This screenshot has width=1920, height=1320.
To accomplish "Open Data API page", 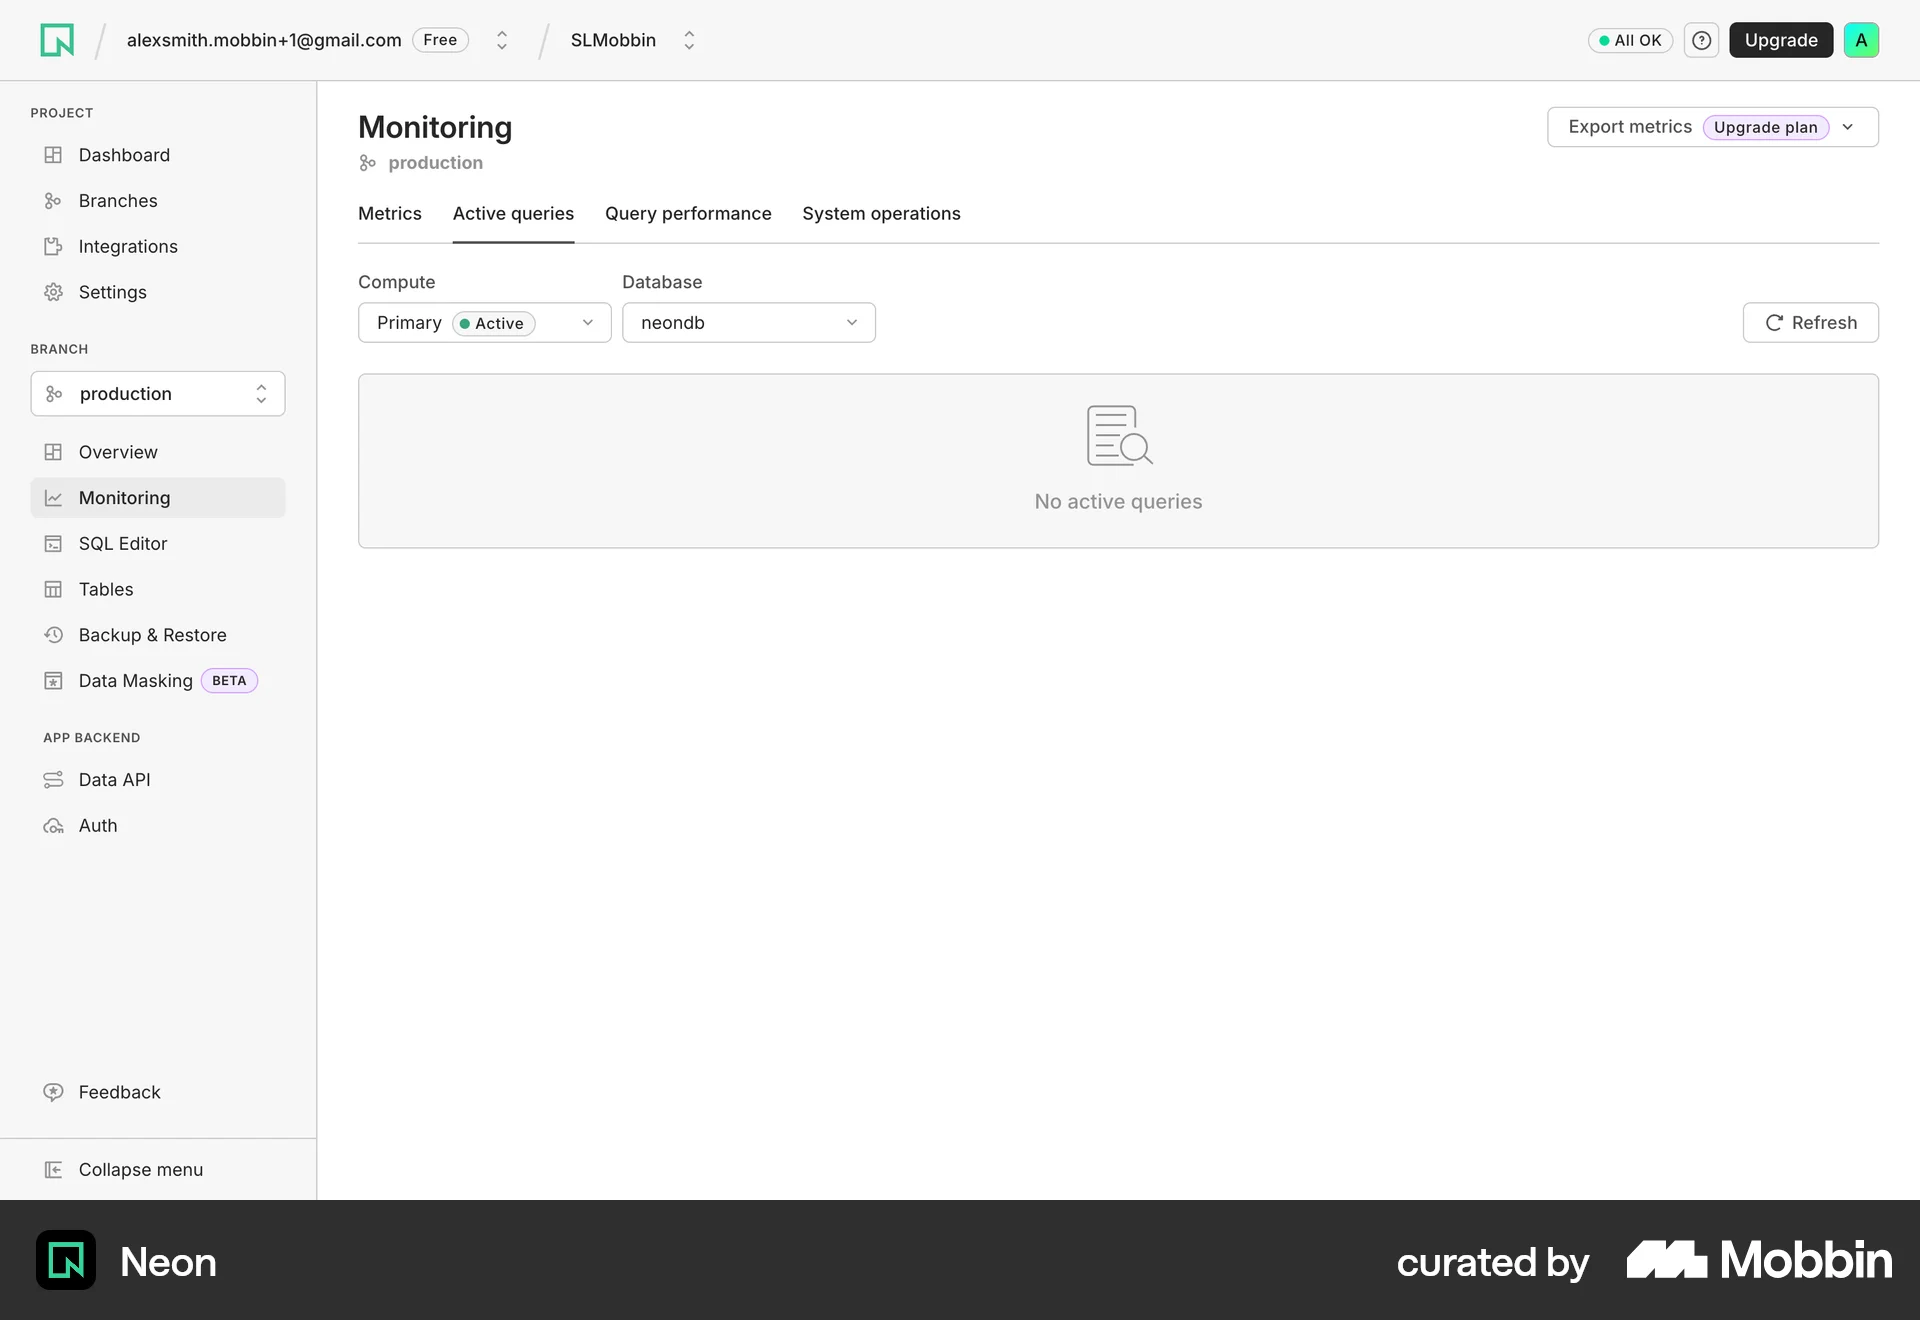I will [x=158, y=780].
